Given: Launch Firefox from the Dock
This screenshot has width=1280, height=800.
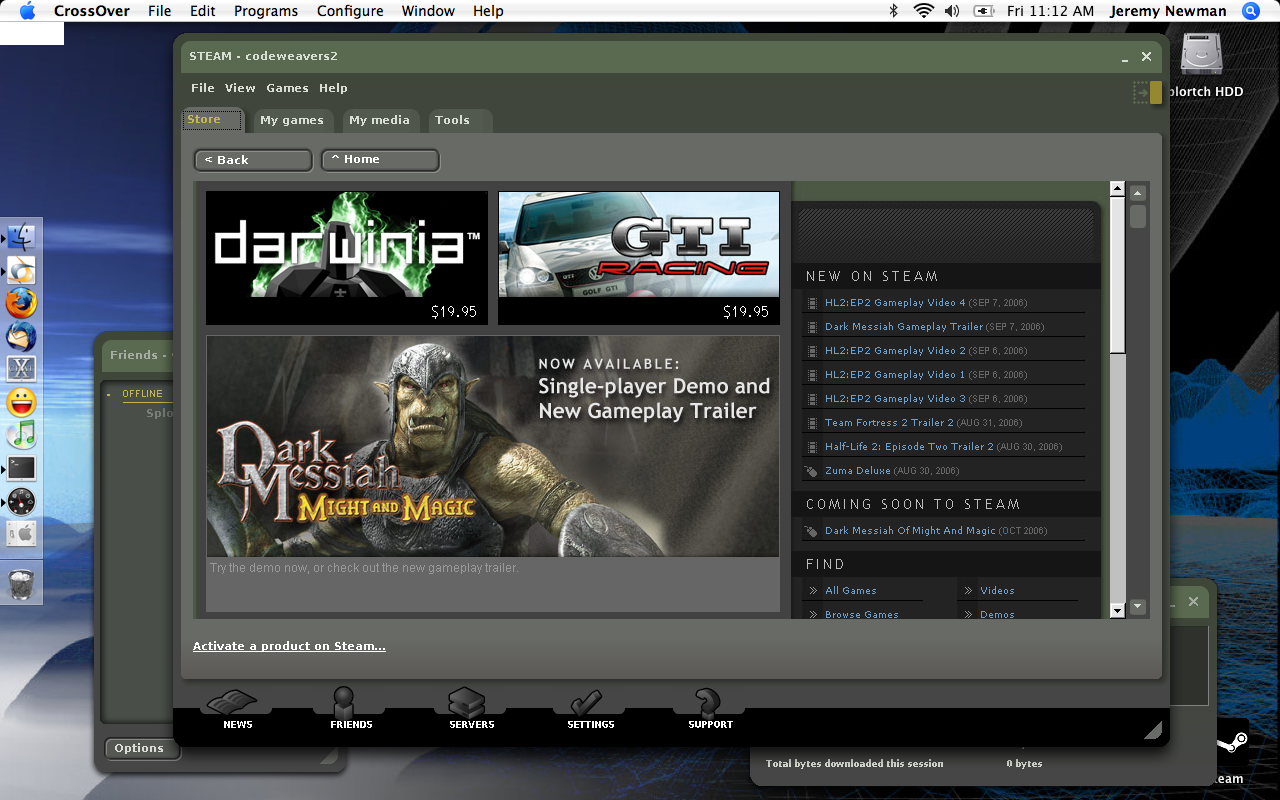Looking at the screenshot, I should pyautogui.click(x=21, y=302).
